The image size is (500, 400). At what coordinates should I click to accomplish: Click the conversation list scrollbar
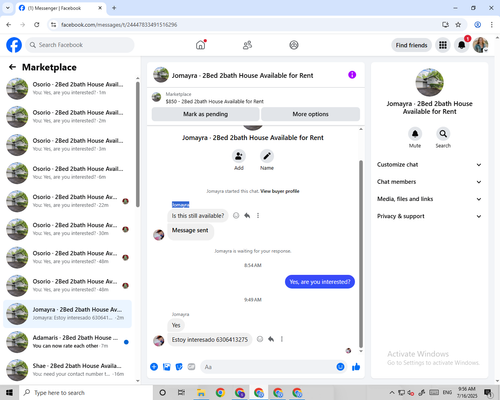(x=137, y=144)
